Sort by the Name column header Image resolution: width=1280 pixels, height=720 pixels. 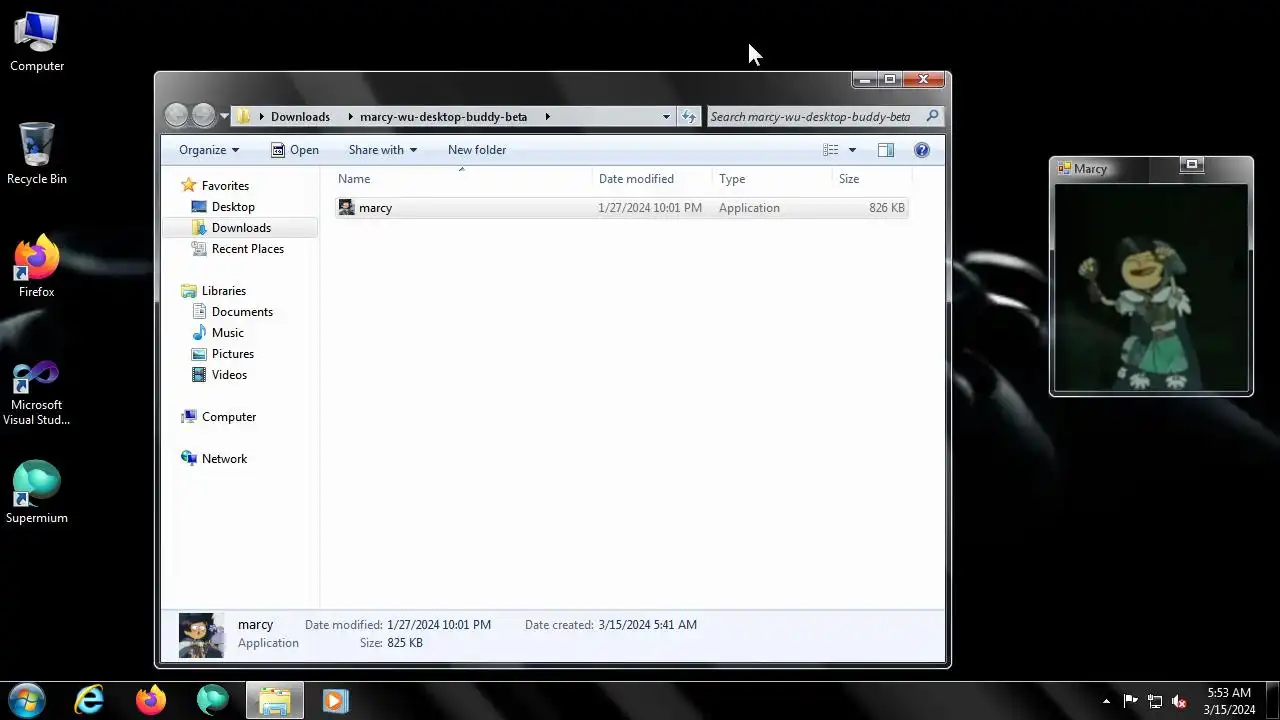[x=462, y=179]
